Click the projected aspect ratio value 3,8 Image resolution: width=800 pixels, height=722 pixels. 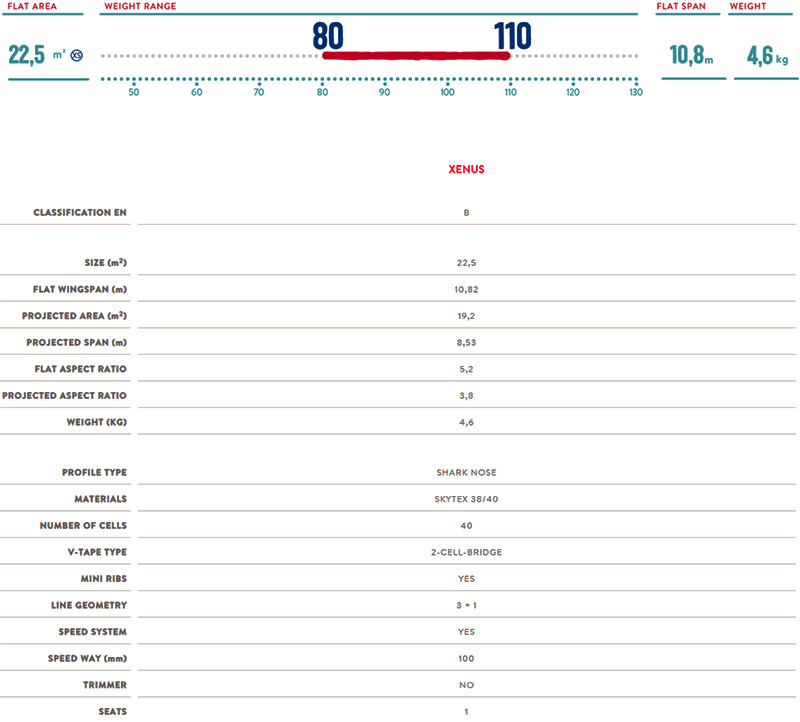466,395
